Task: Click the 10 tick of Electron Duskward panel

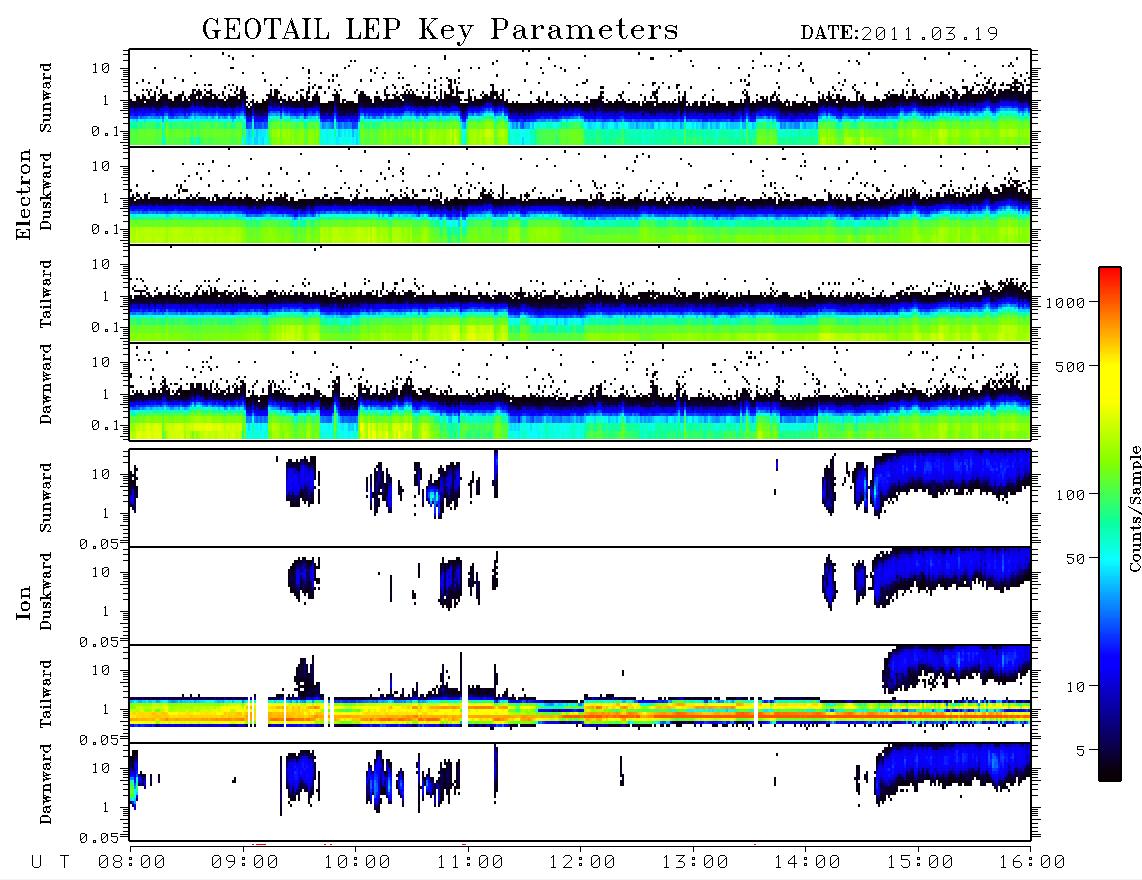Action: [x=101, y=166]
